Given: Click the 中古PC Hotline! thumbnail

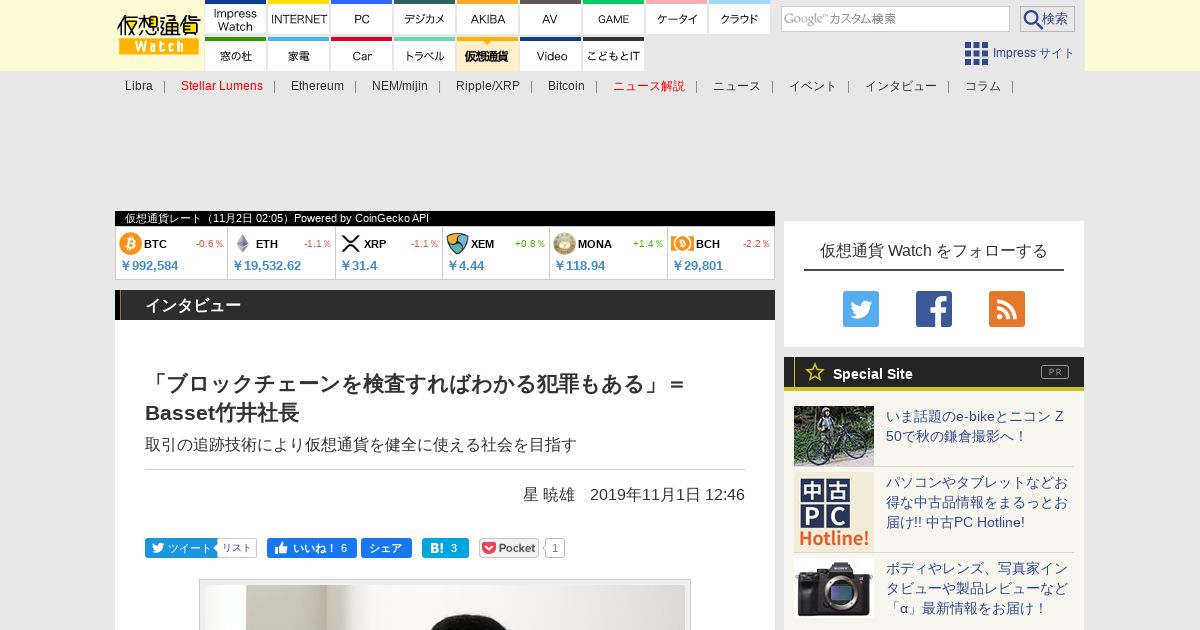Looking at the screenshot, I should tap(834, 512).
